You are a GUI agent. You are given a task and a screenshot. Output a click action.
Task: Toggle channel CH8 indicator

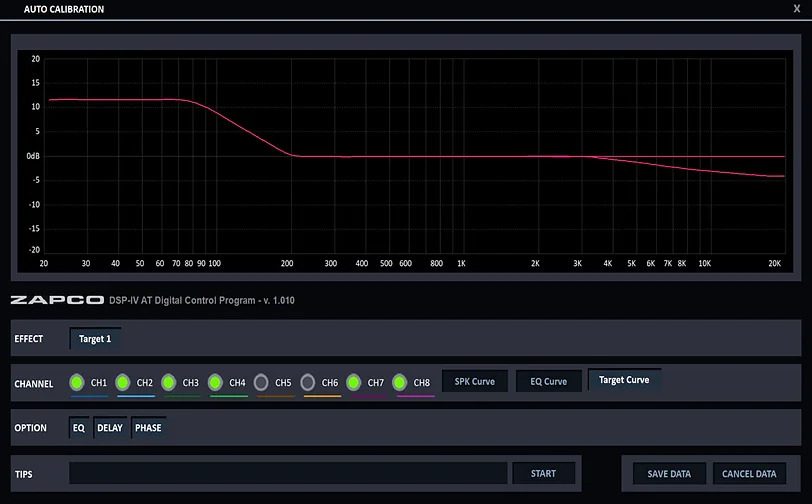pyautogui.click(x=400, y=383)
